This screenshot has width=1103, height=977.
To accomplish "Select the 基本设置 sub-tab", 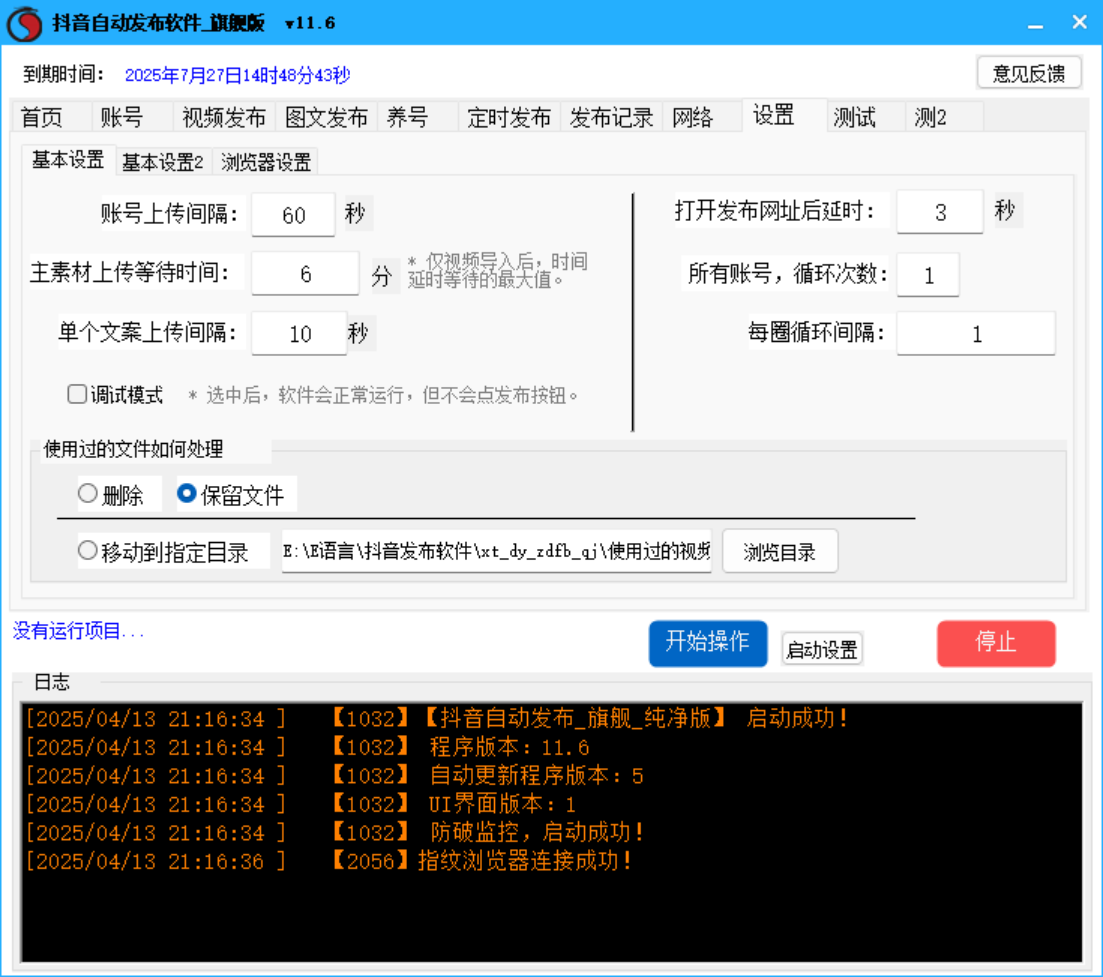I will click(68, 160).
